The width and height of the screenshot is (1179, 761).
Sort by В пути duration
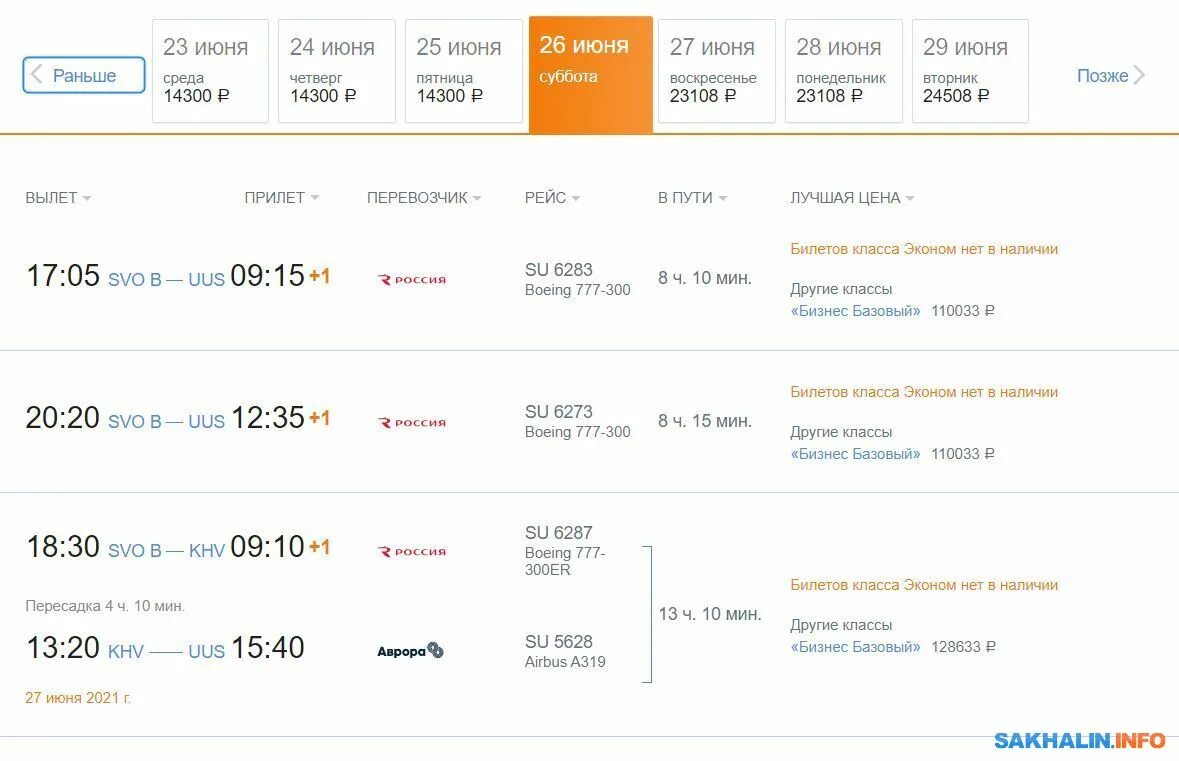692,198
